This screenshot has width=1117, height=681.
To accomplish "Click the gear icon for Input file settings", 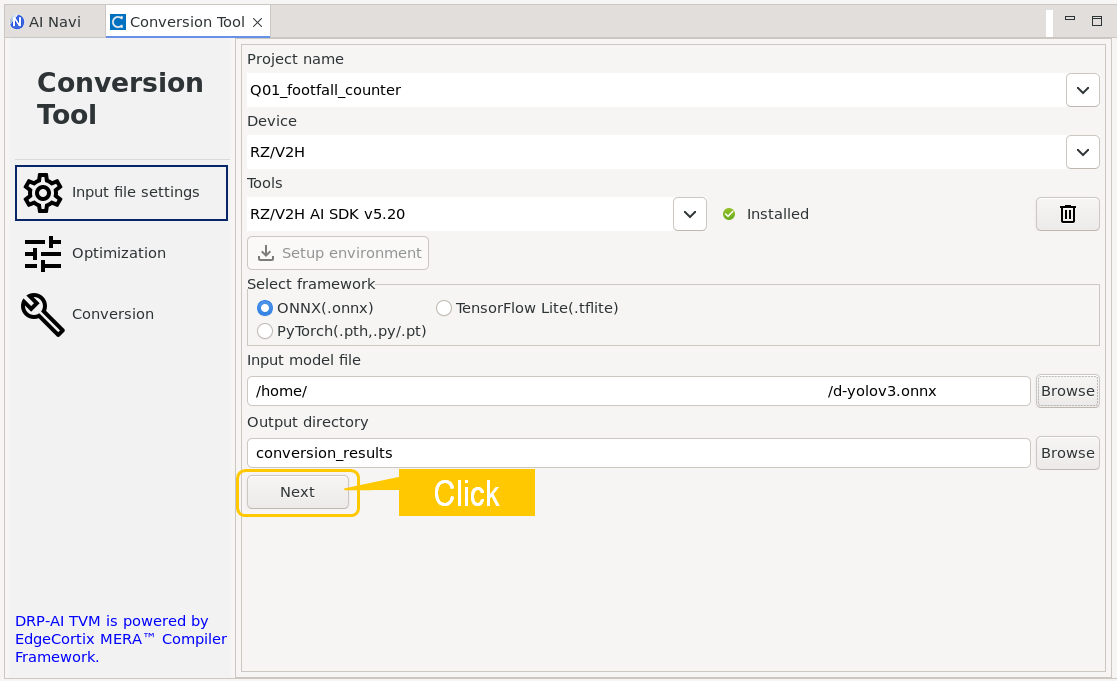I will (43, 192).
